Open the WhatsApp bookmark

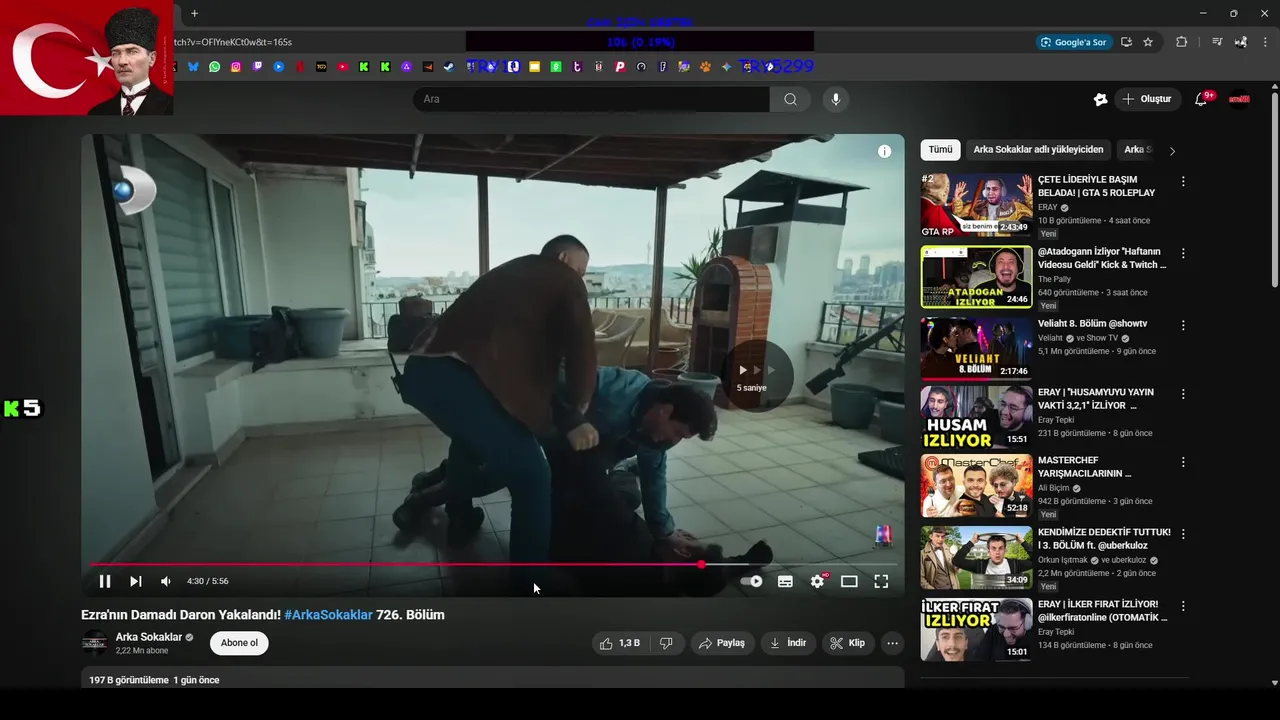(214, 67)
